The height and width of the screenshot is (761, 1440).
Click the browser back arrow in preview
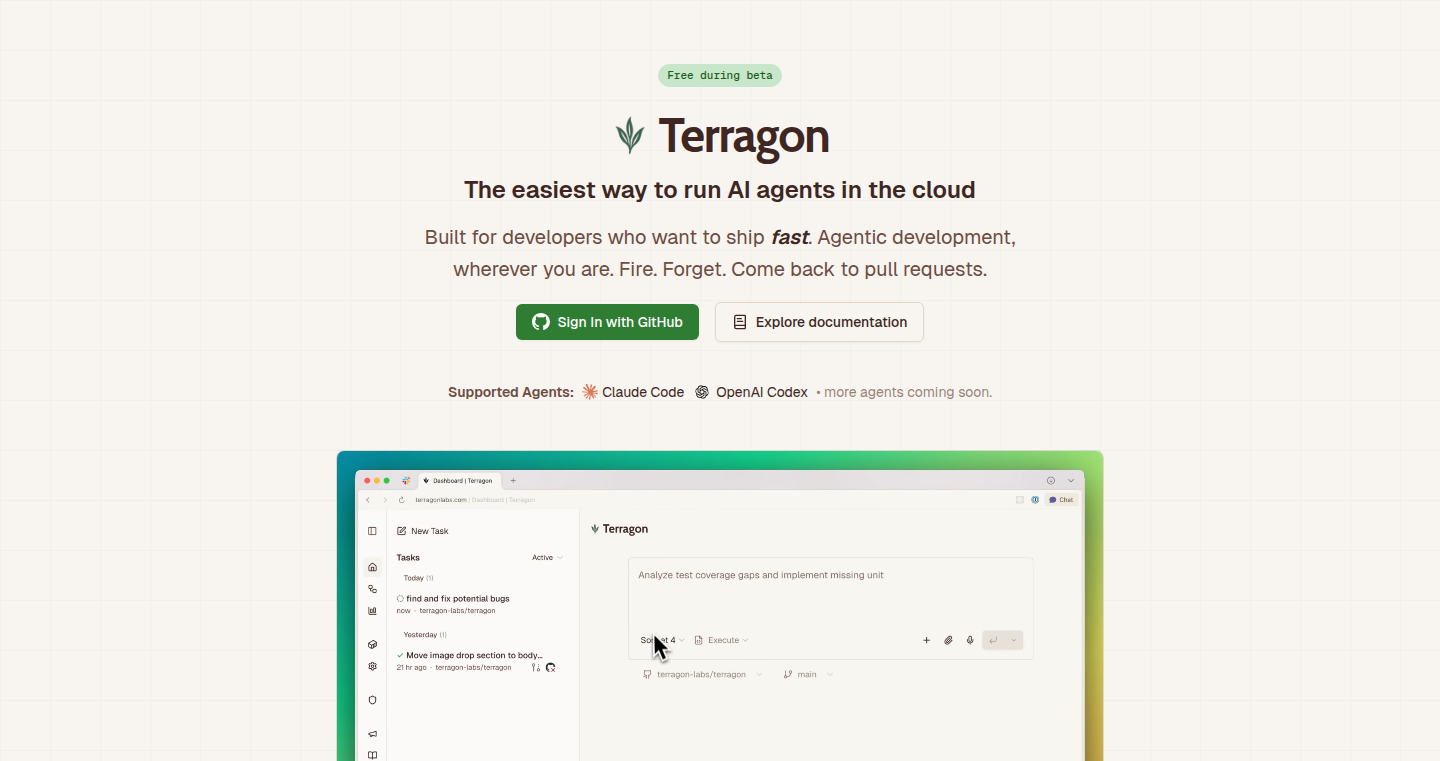367,499
